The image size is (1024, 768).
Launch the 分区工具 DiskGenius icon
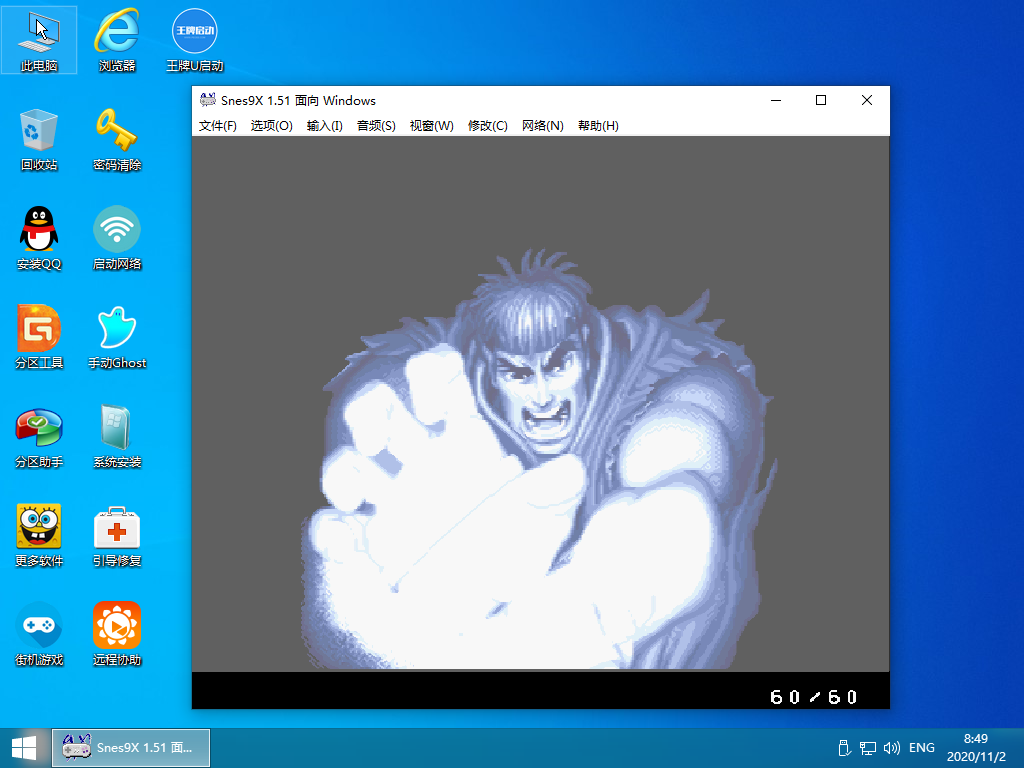tap(39, 337)
